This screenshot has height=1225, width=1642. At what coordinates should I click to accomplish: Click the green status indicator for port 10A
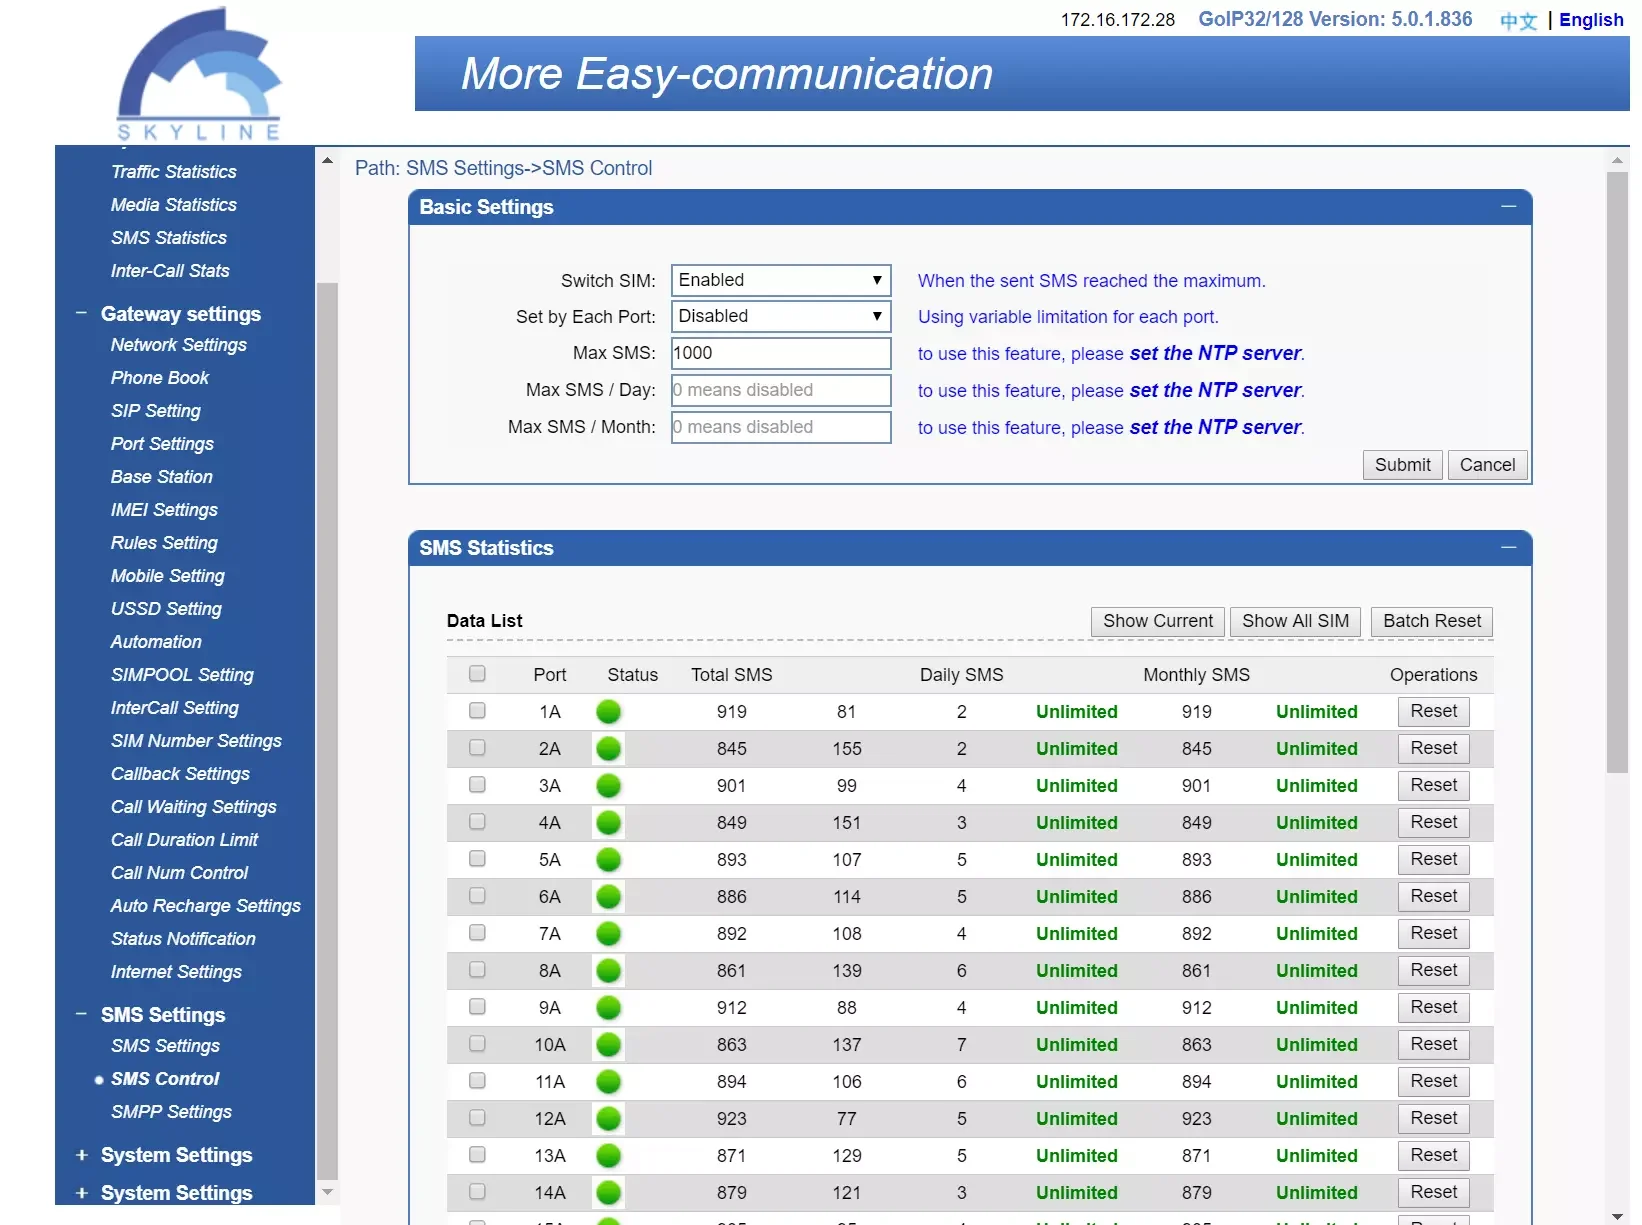click(608, 1045)
